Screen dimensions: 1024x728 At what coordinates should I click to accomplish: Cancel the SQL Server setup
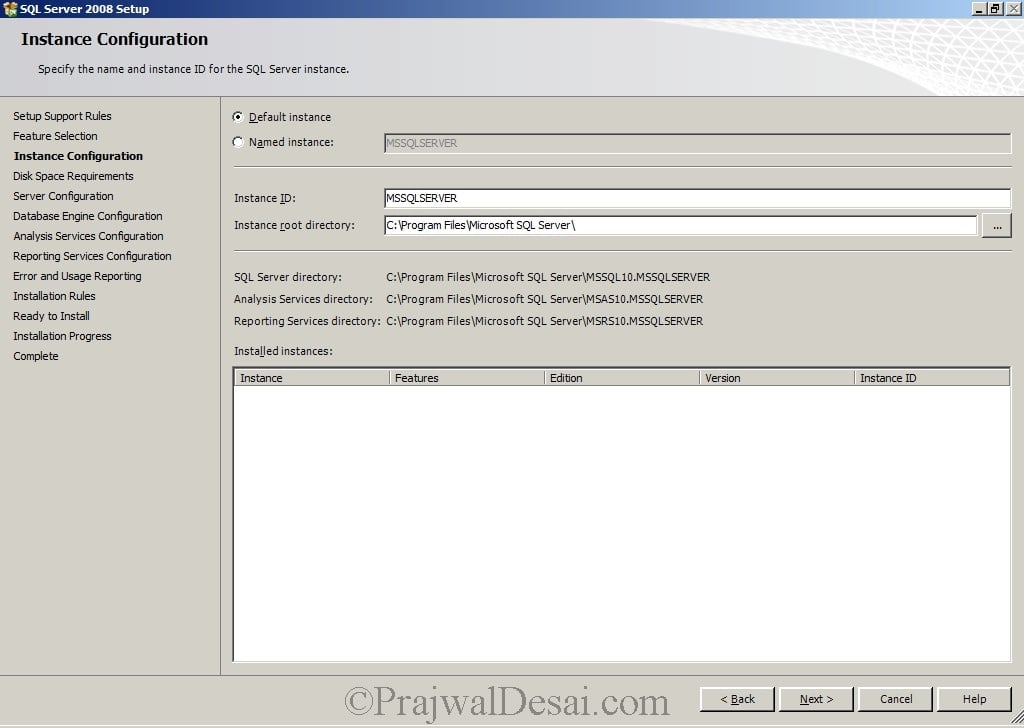click(895, 699)
